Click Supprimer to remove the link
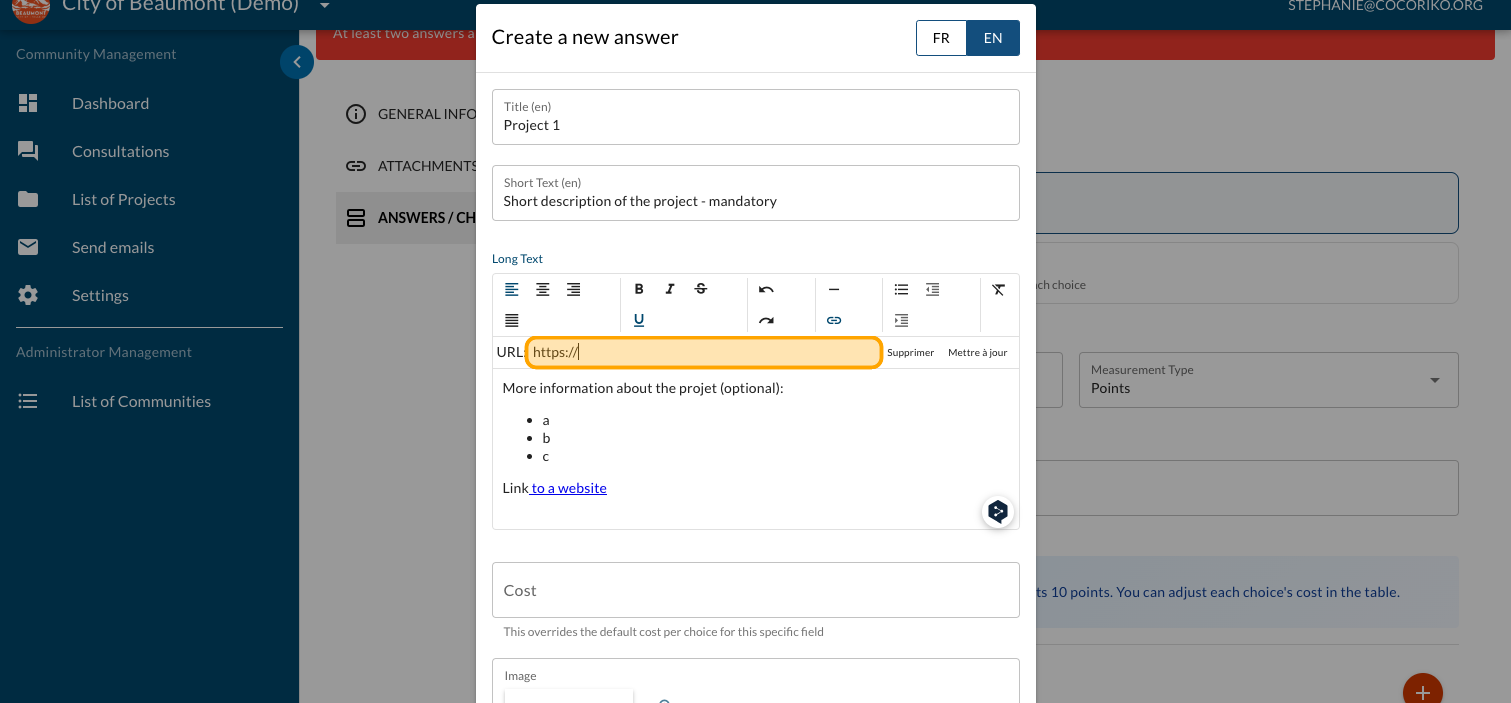Viewport: 1511px width, 703px height. tap(910, 353)
